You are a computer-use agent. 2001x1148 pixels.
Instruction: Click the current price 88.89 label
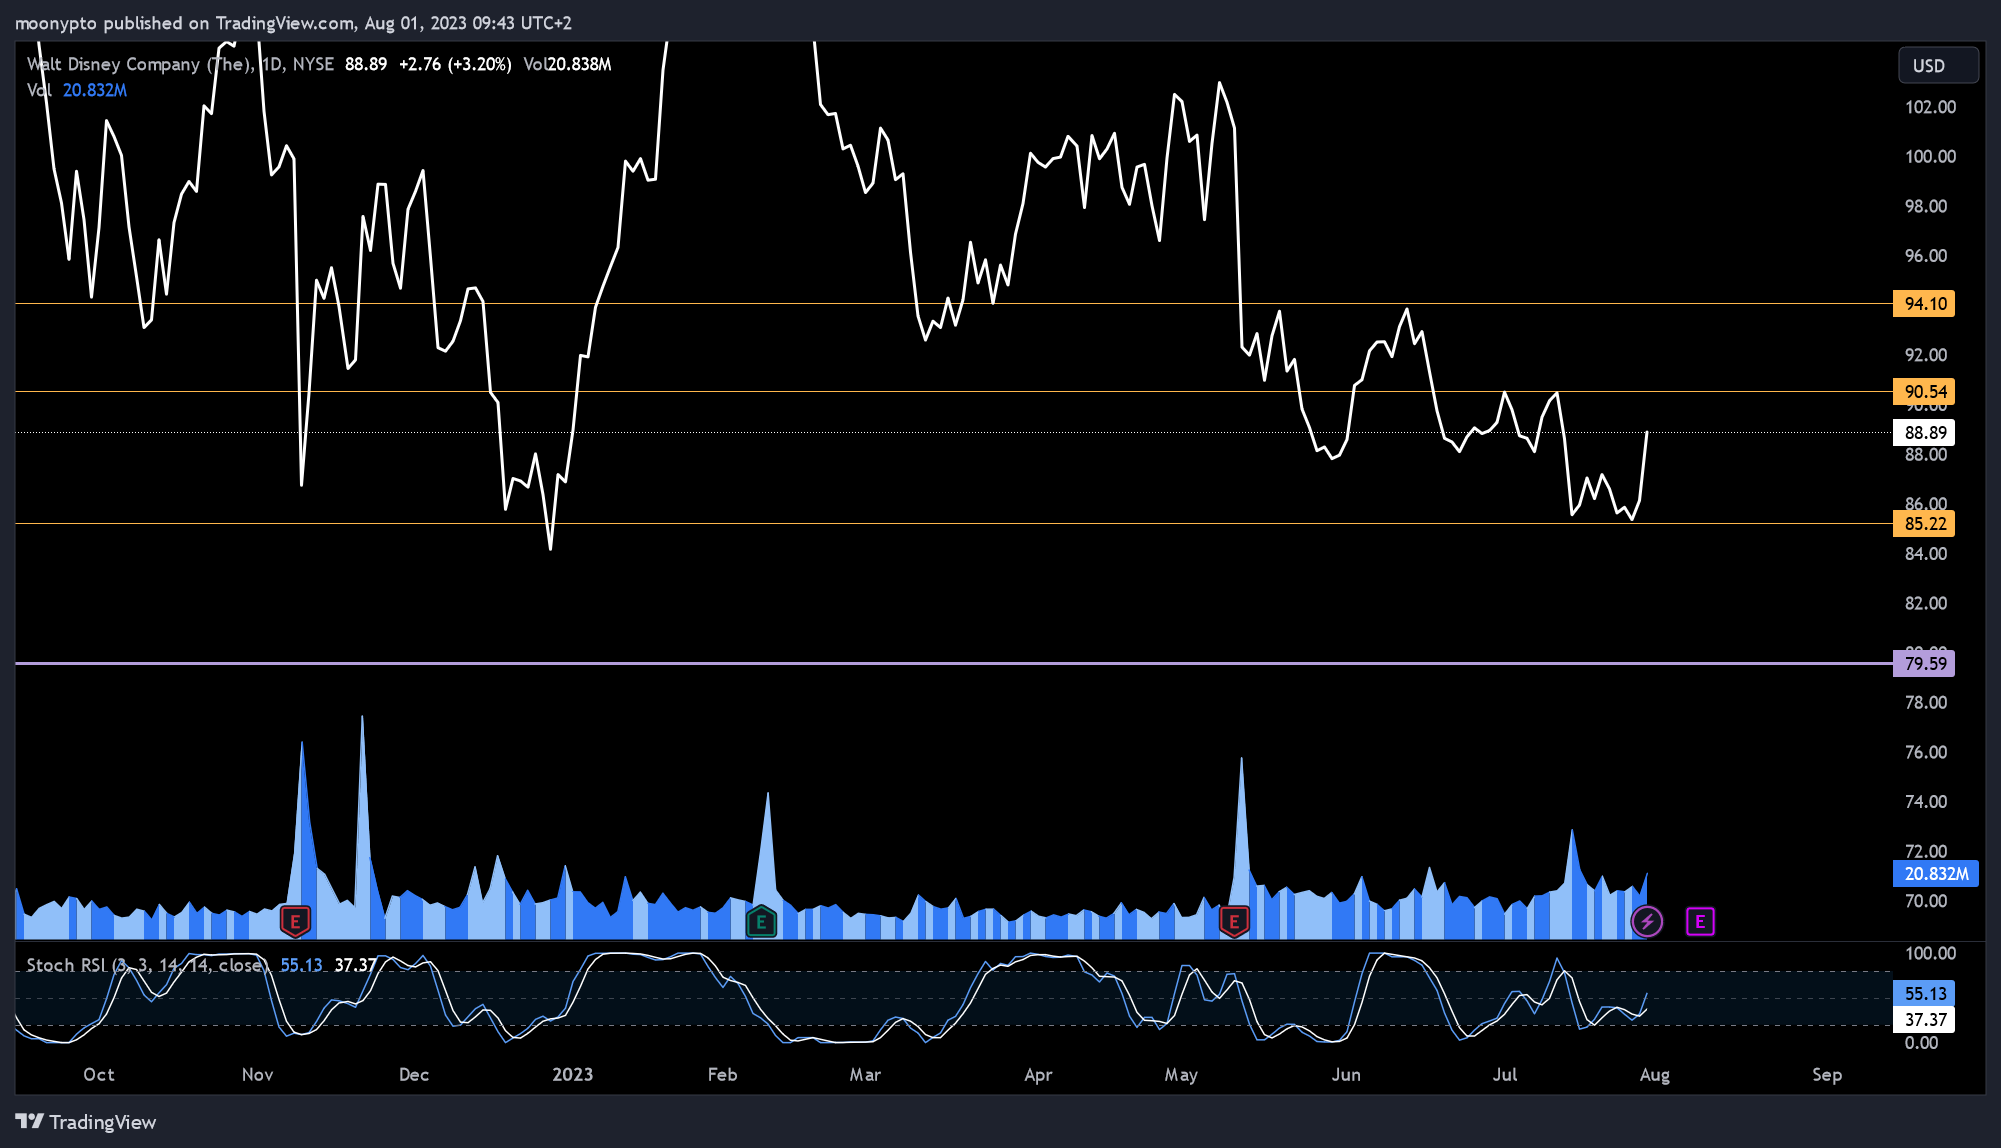1924,433
